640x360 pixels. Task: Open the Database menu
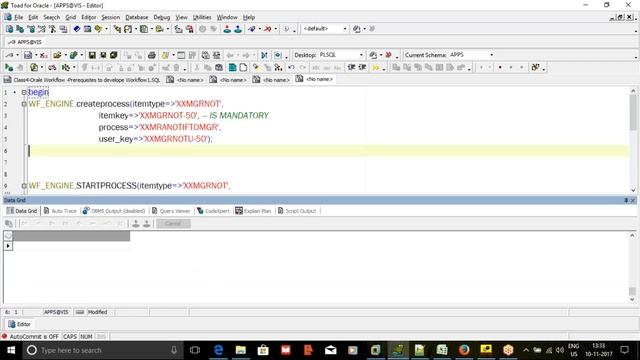pyautogui.click(x=137, y=17)
